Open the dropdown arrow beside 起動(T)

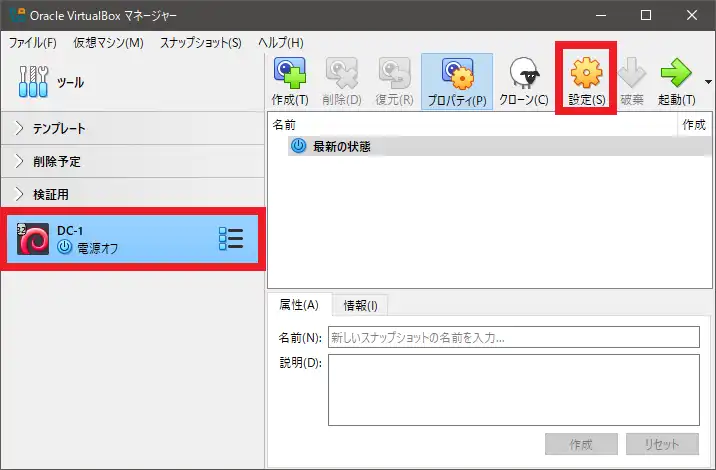[708, 82]
